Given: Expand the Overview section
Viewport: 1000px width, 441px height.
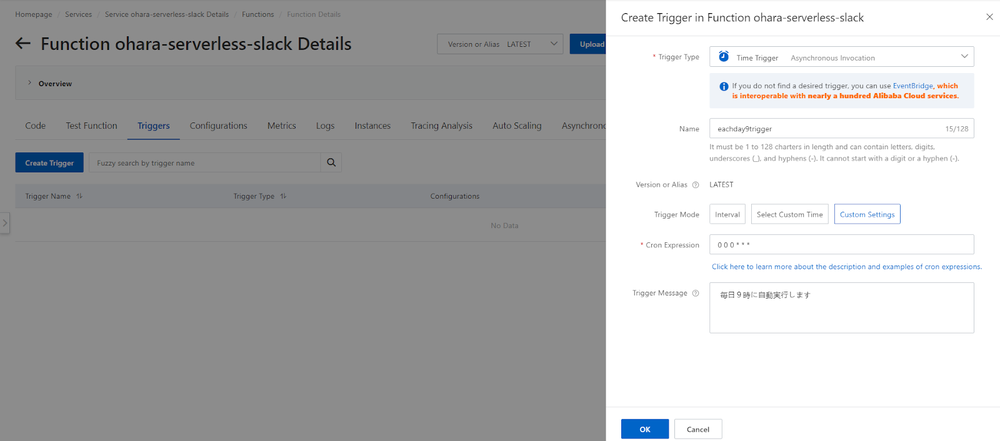Looking at the screenshot, I should coord(29,84).
